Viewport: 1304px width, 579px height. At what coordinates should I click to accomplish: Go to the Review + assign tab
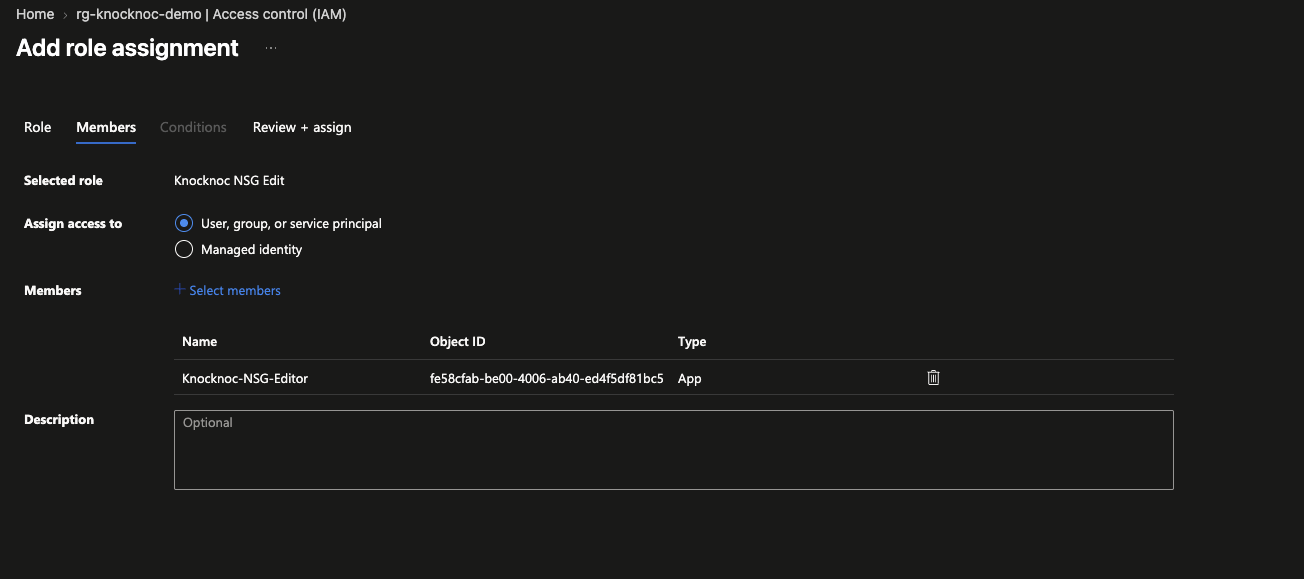tap(302, 127)
